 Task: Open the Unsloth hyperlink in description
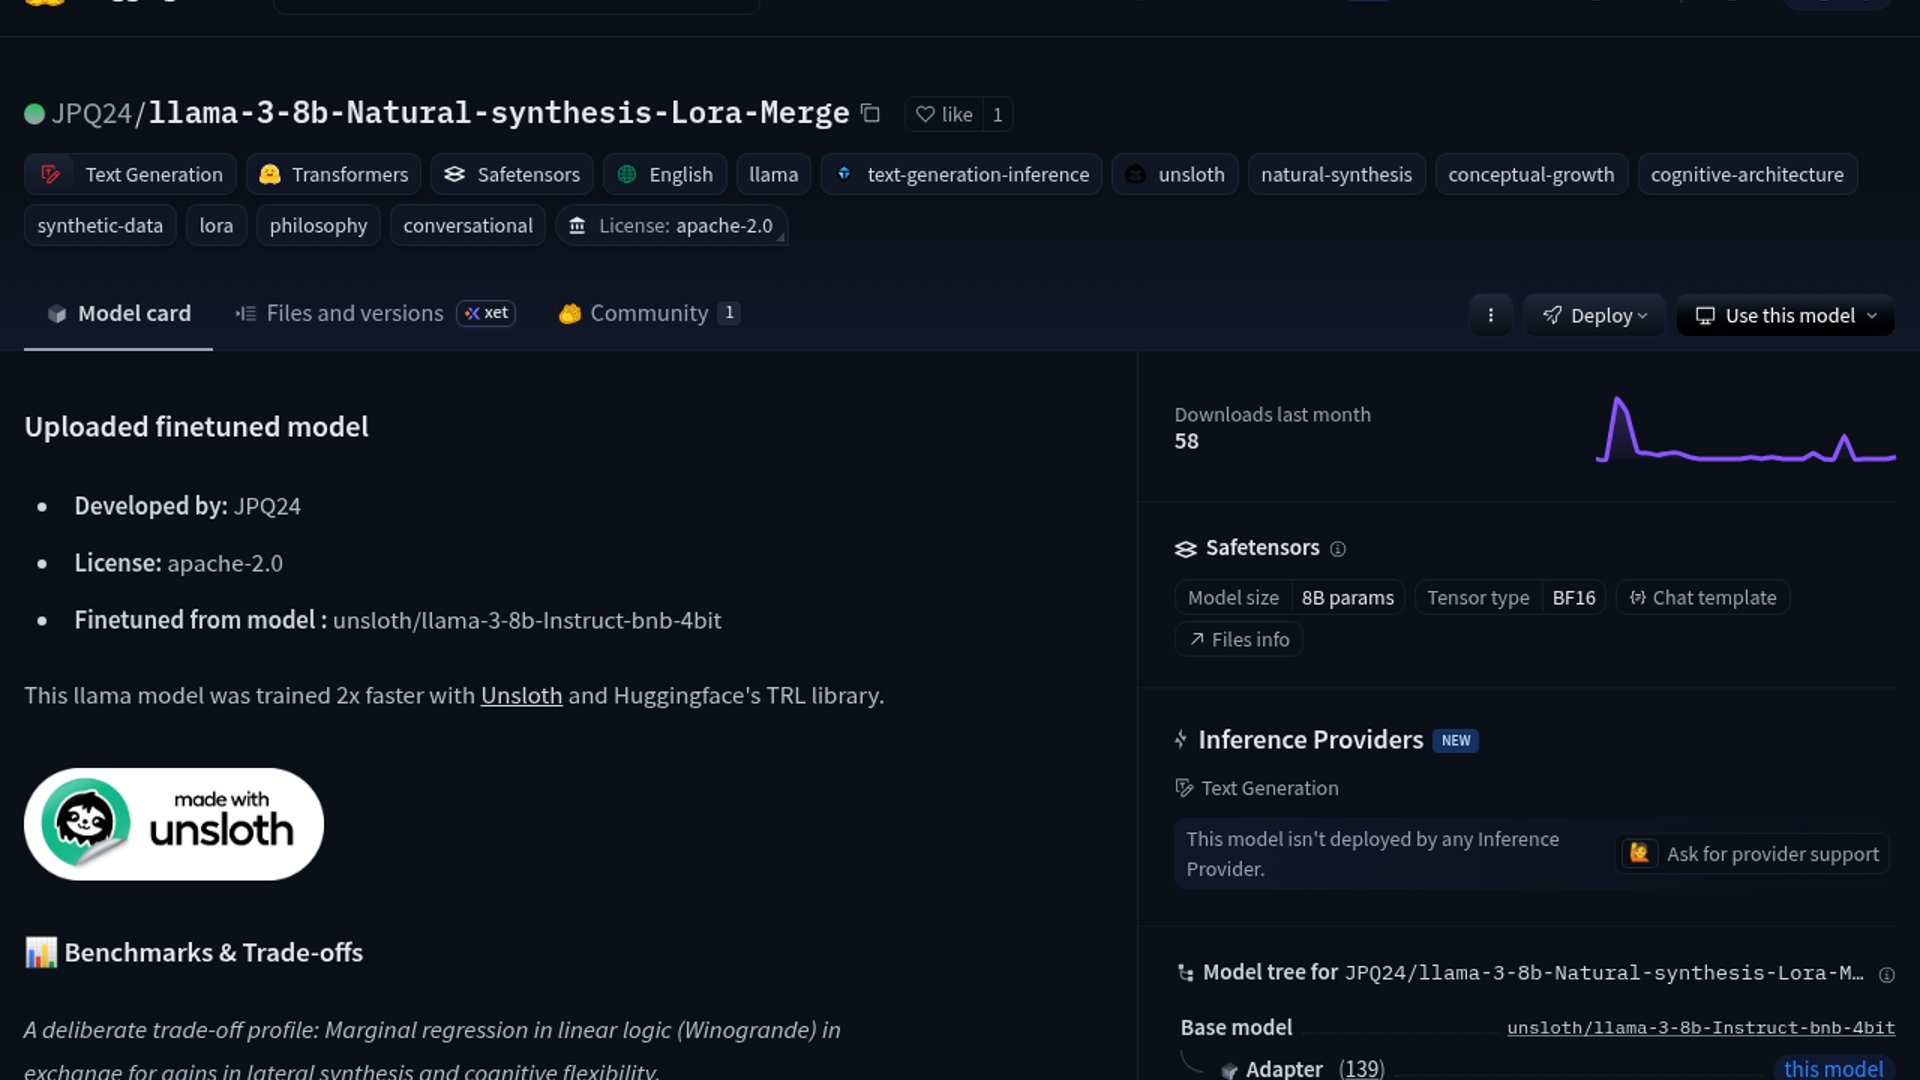coord(521,695)
